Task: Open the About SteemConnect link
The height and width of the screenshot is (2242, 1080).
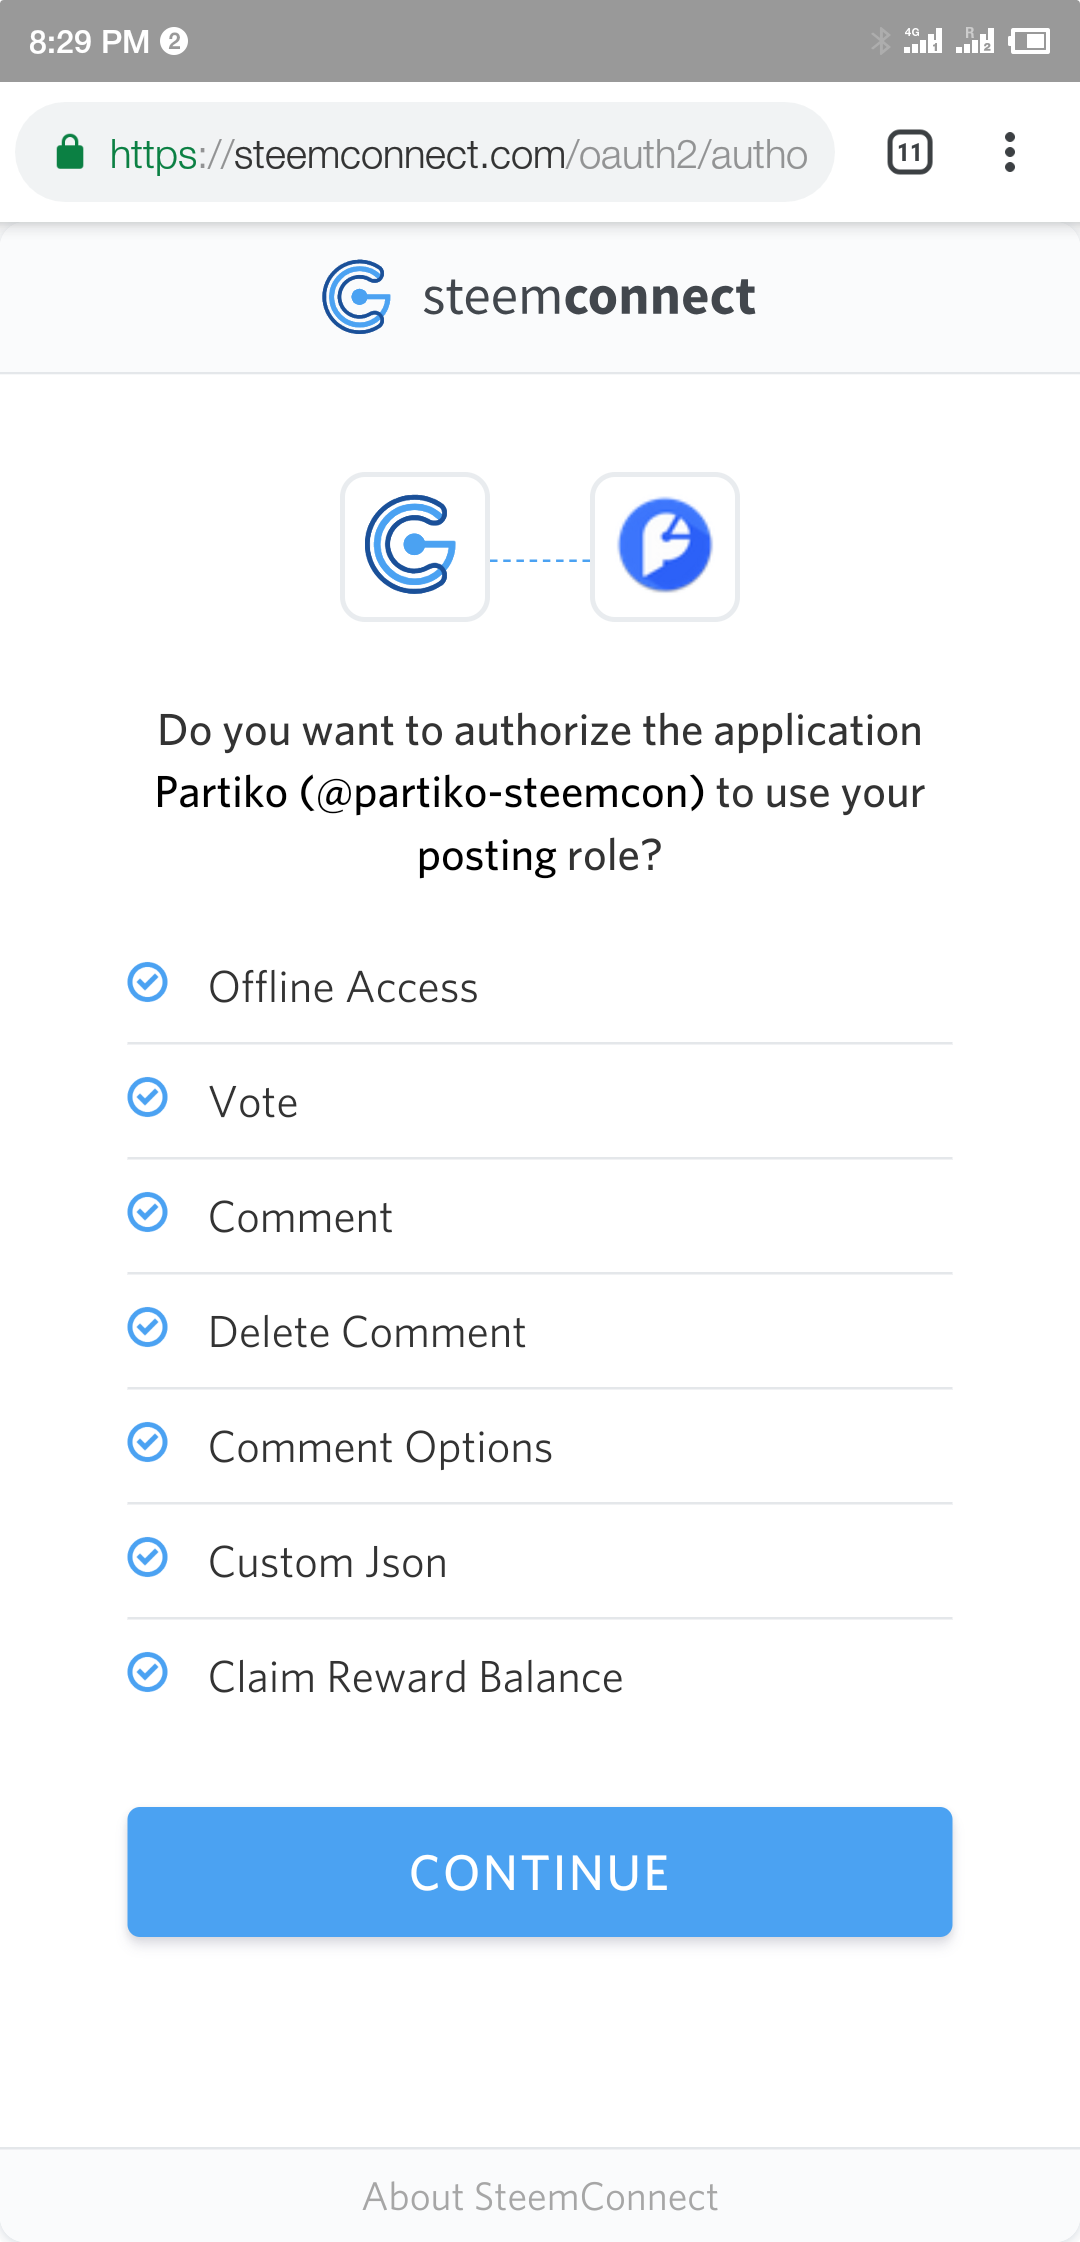Action: [x=540, y=2197]
